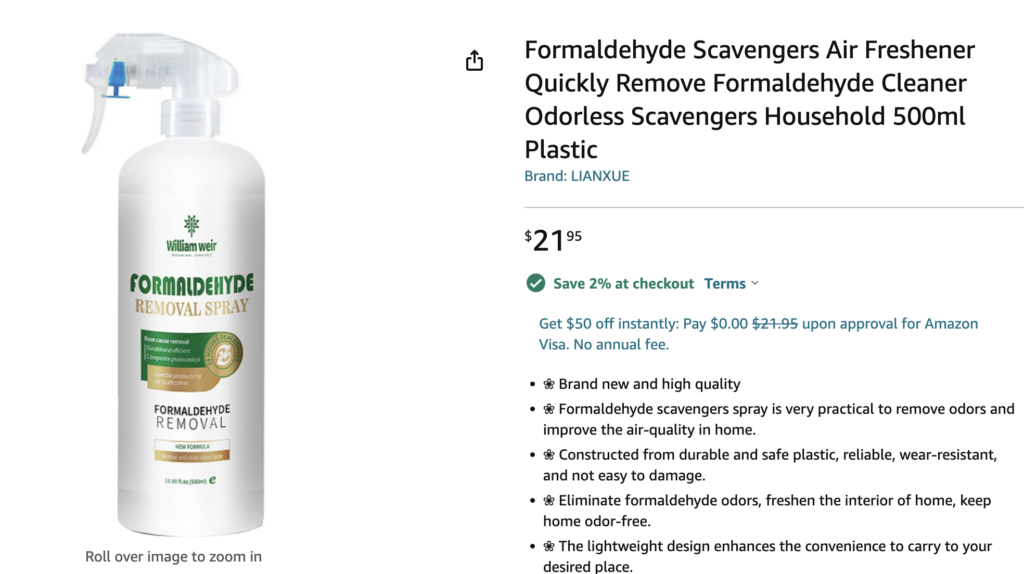The image size is (1024, 574).
Task: Click the Roll over image to zoom text
Action: (x=173, y=556)
